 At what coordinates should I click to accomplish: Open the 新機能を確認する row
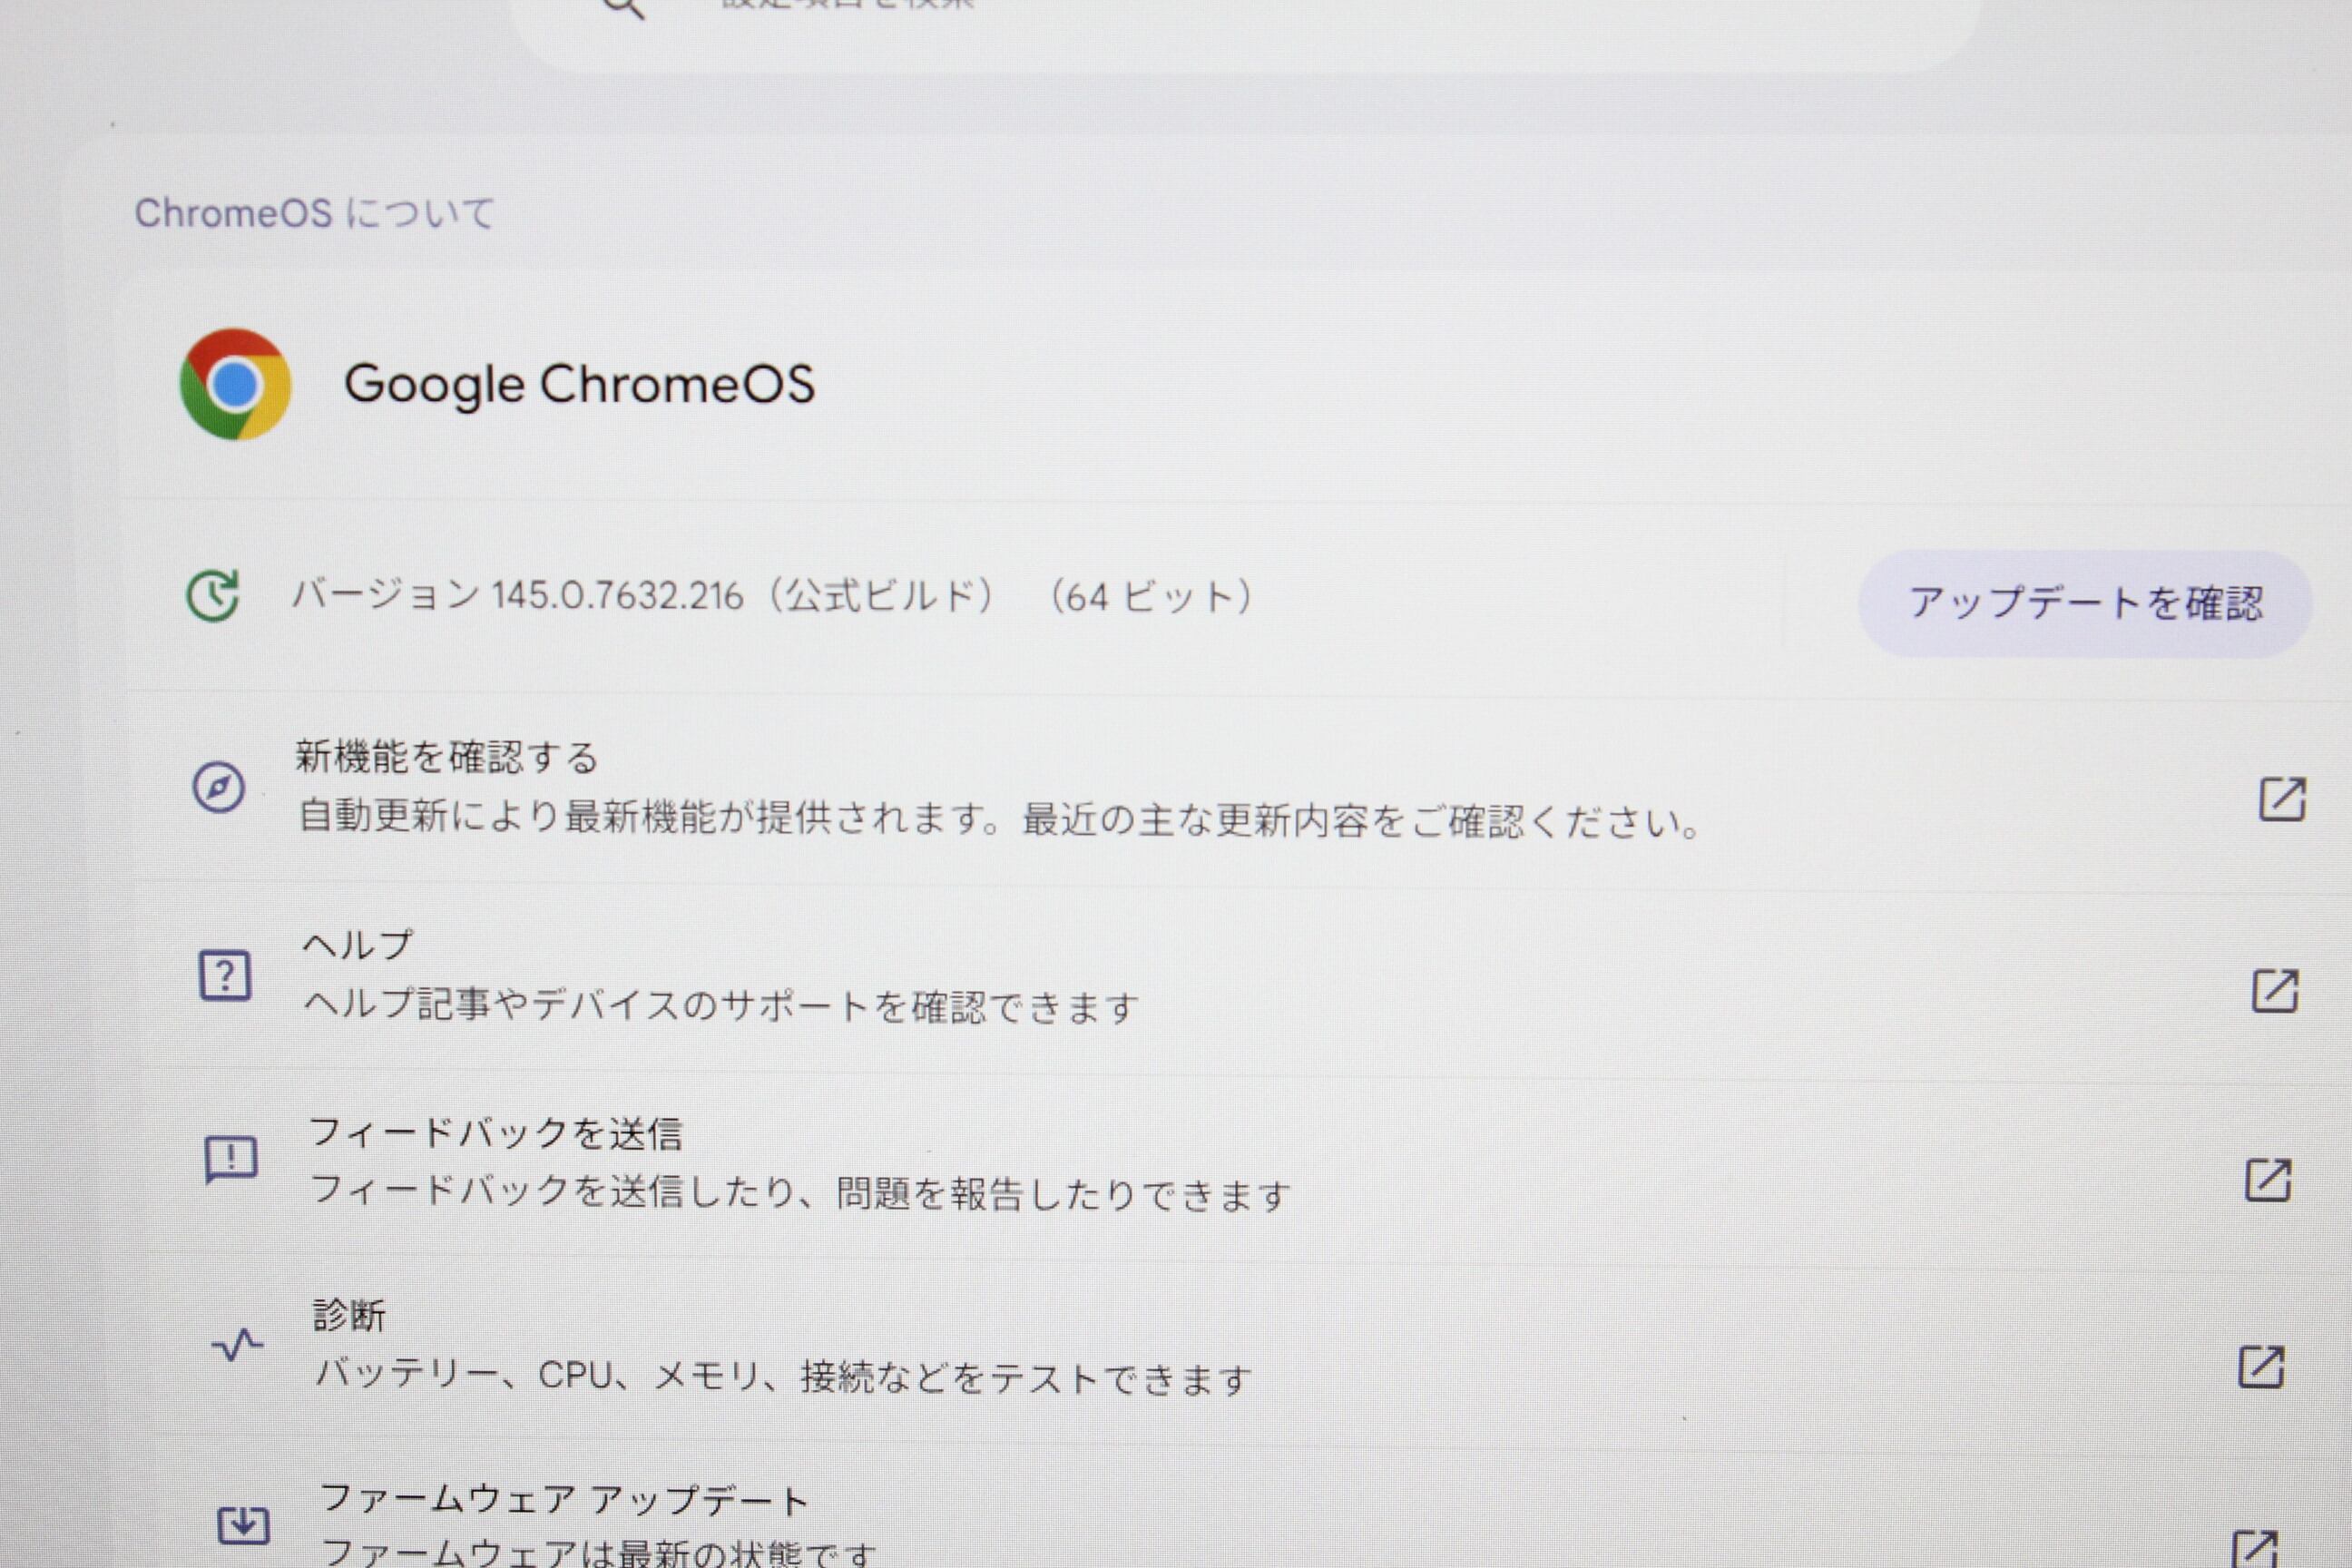(x=447, y=757)
